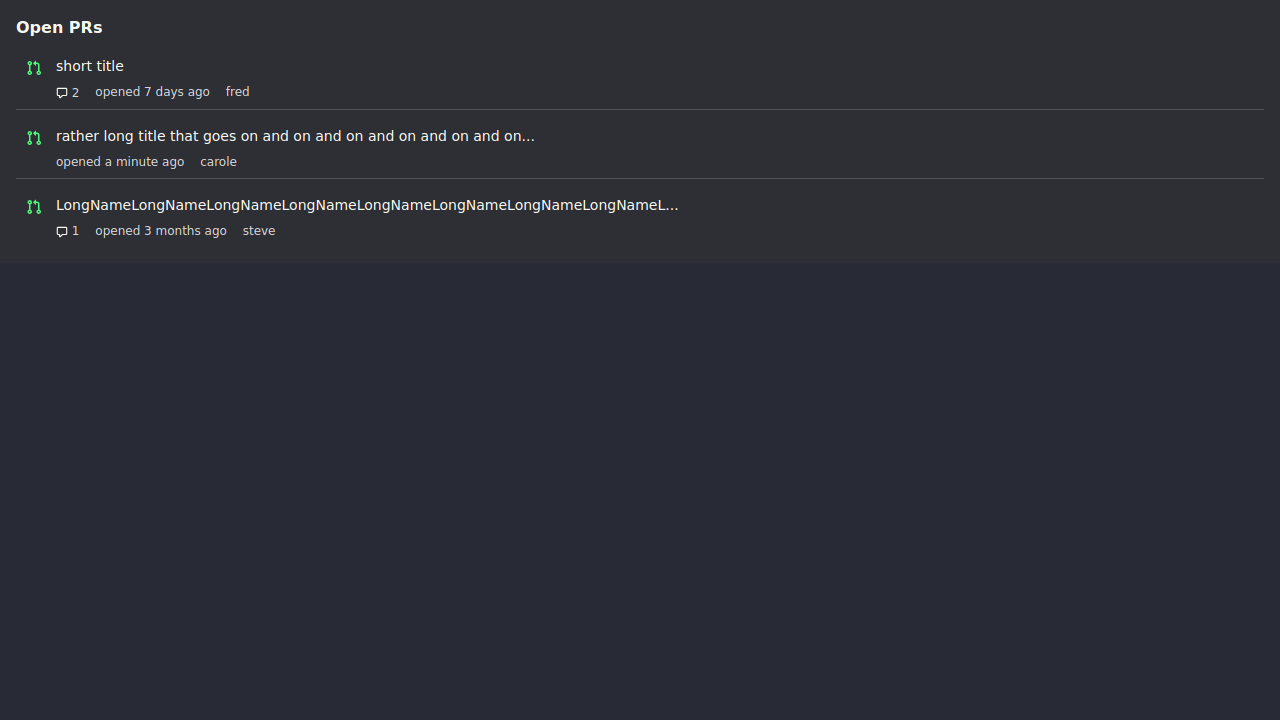Open the "rather long title" pull request
1280x720 pixels.
(295, 136)
